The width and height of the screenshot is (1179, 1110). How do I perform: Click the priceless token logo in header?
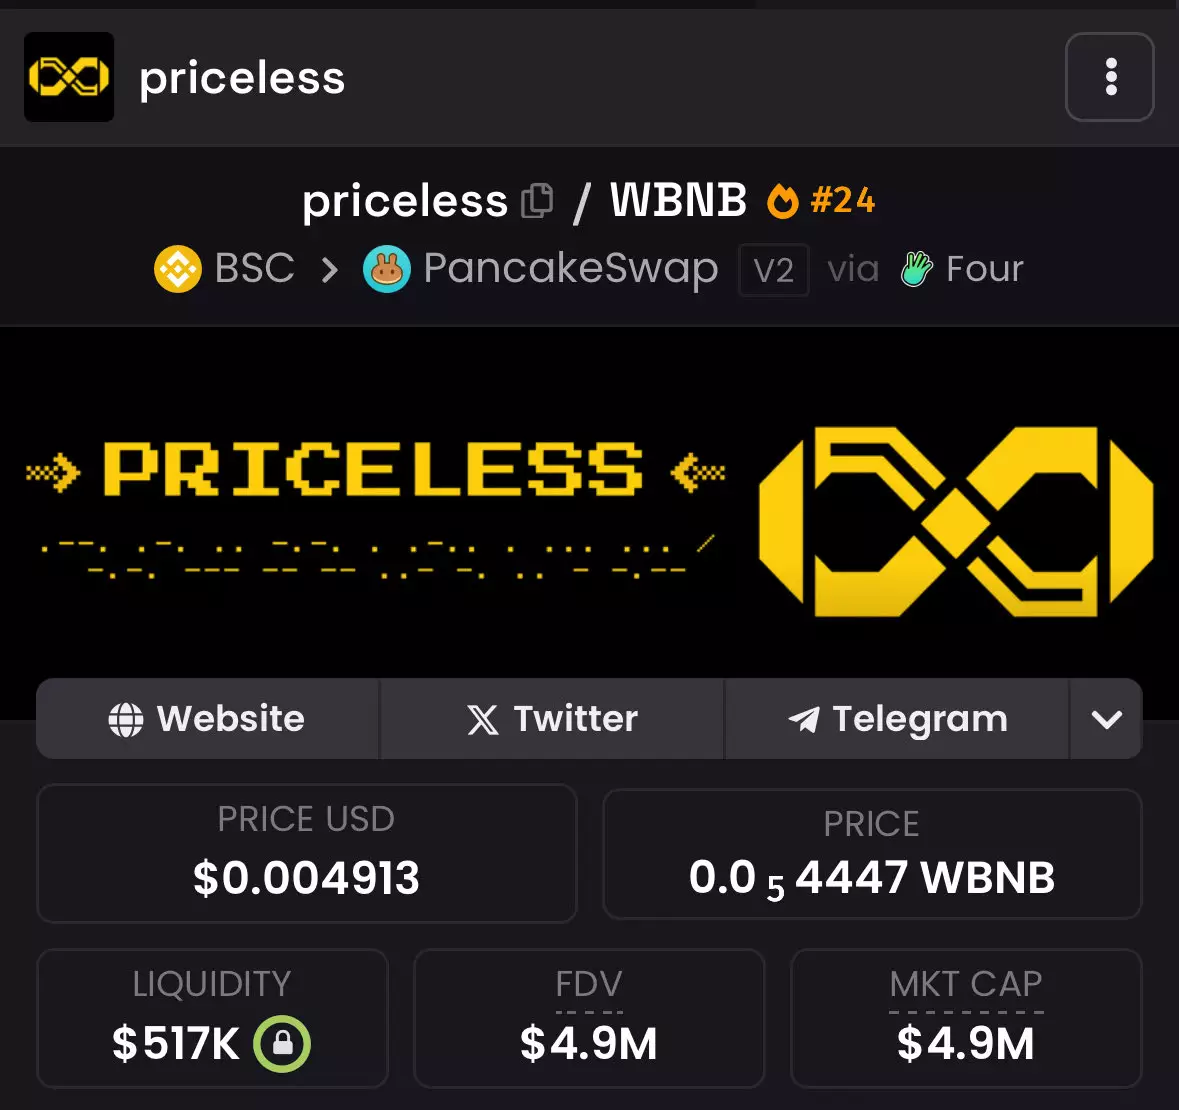(69, 77)
